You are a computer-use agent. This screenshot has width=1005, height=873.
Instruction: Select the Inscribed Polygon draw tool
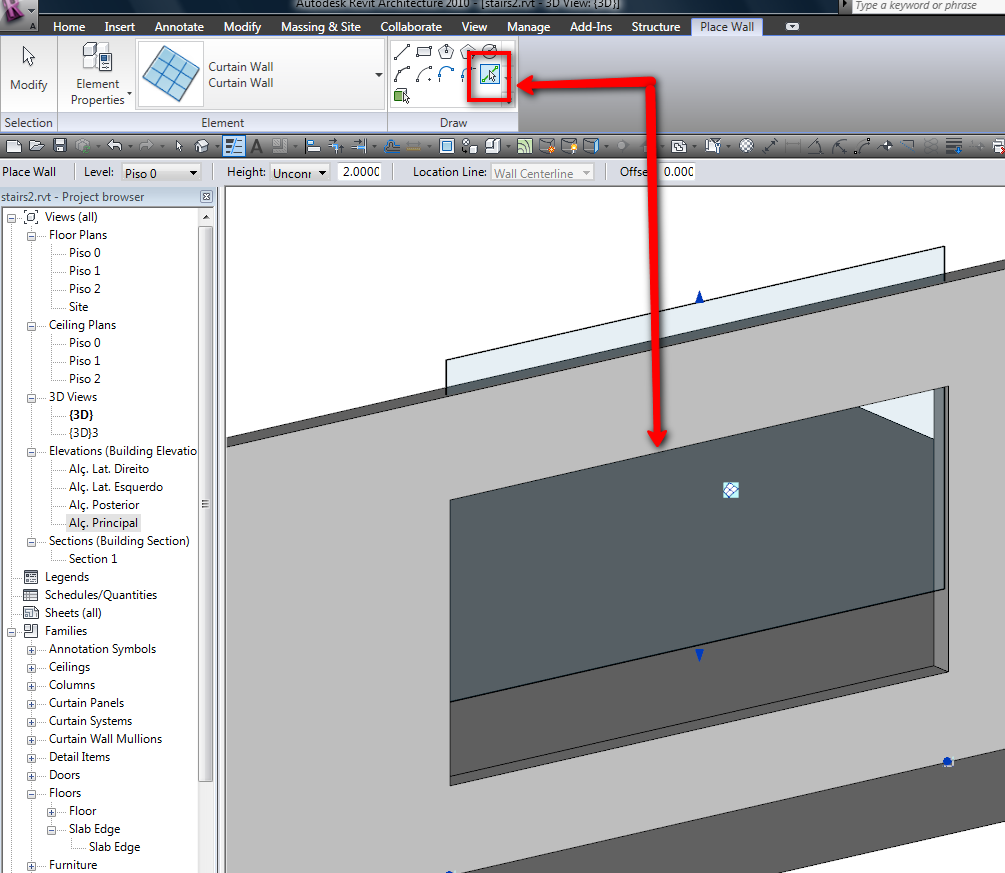[446, 52]
